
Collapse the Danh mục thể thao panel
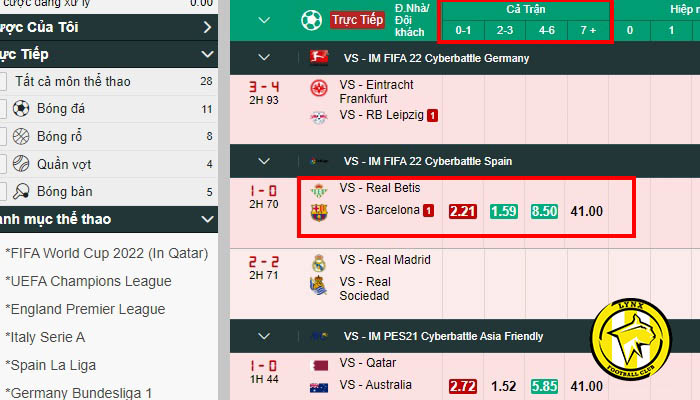(207, 219)
